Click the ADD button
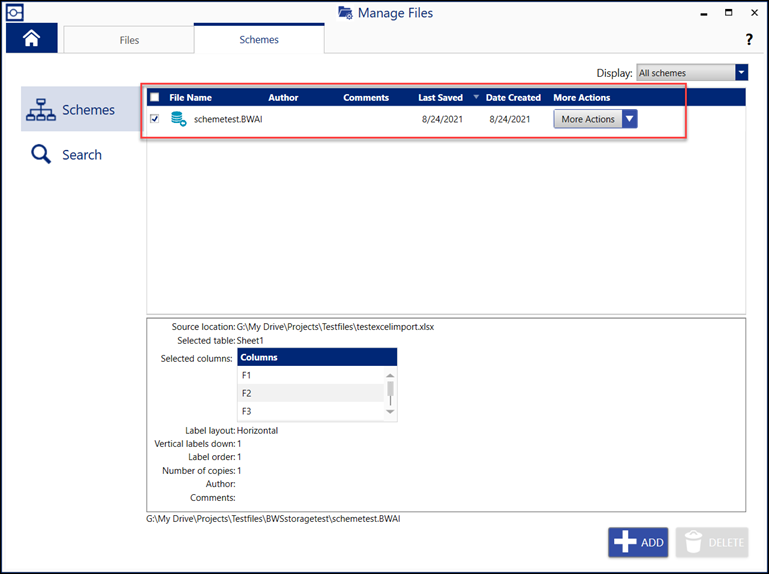This screenshot has width=769, height=574. point(638,542)
